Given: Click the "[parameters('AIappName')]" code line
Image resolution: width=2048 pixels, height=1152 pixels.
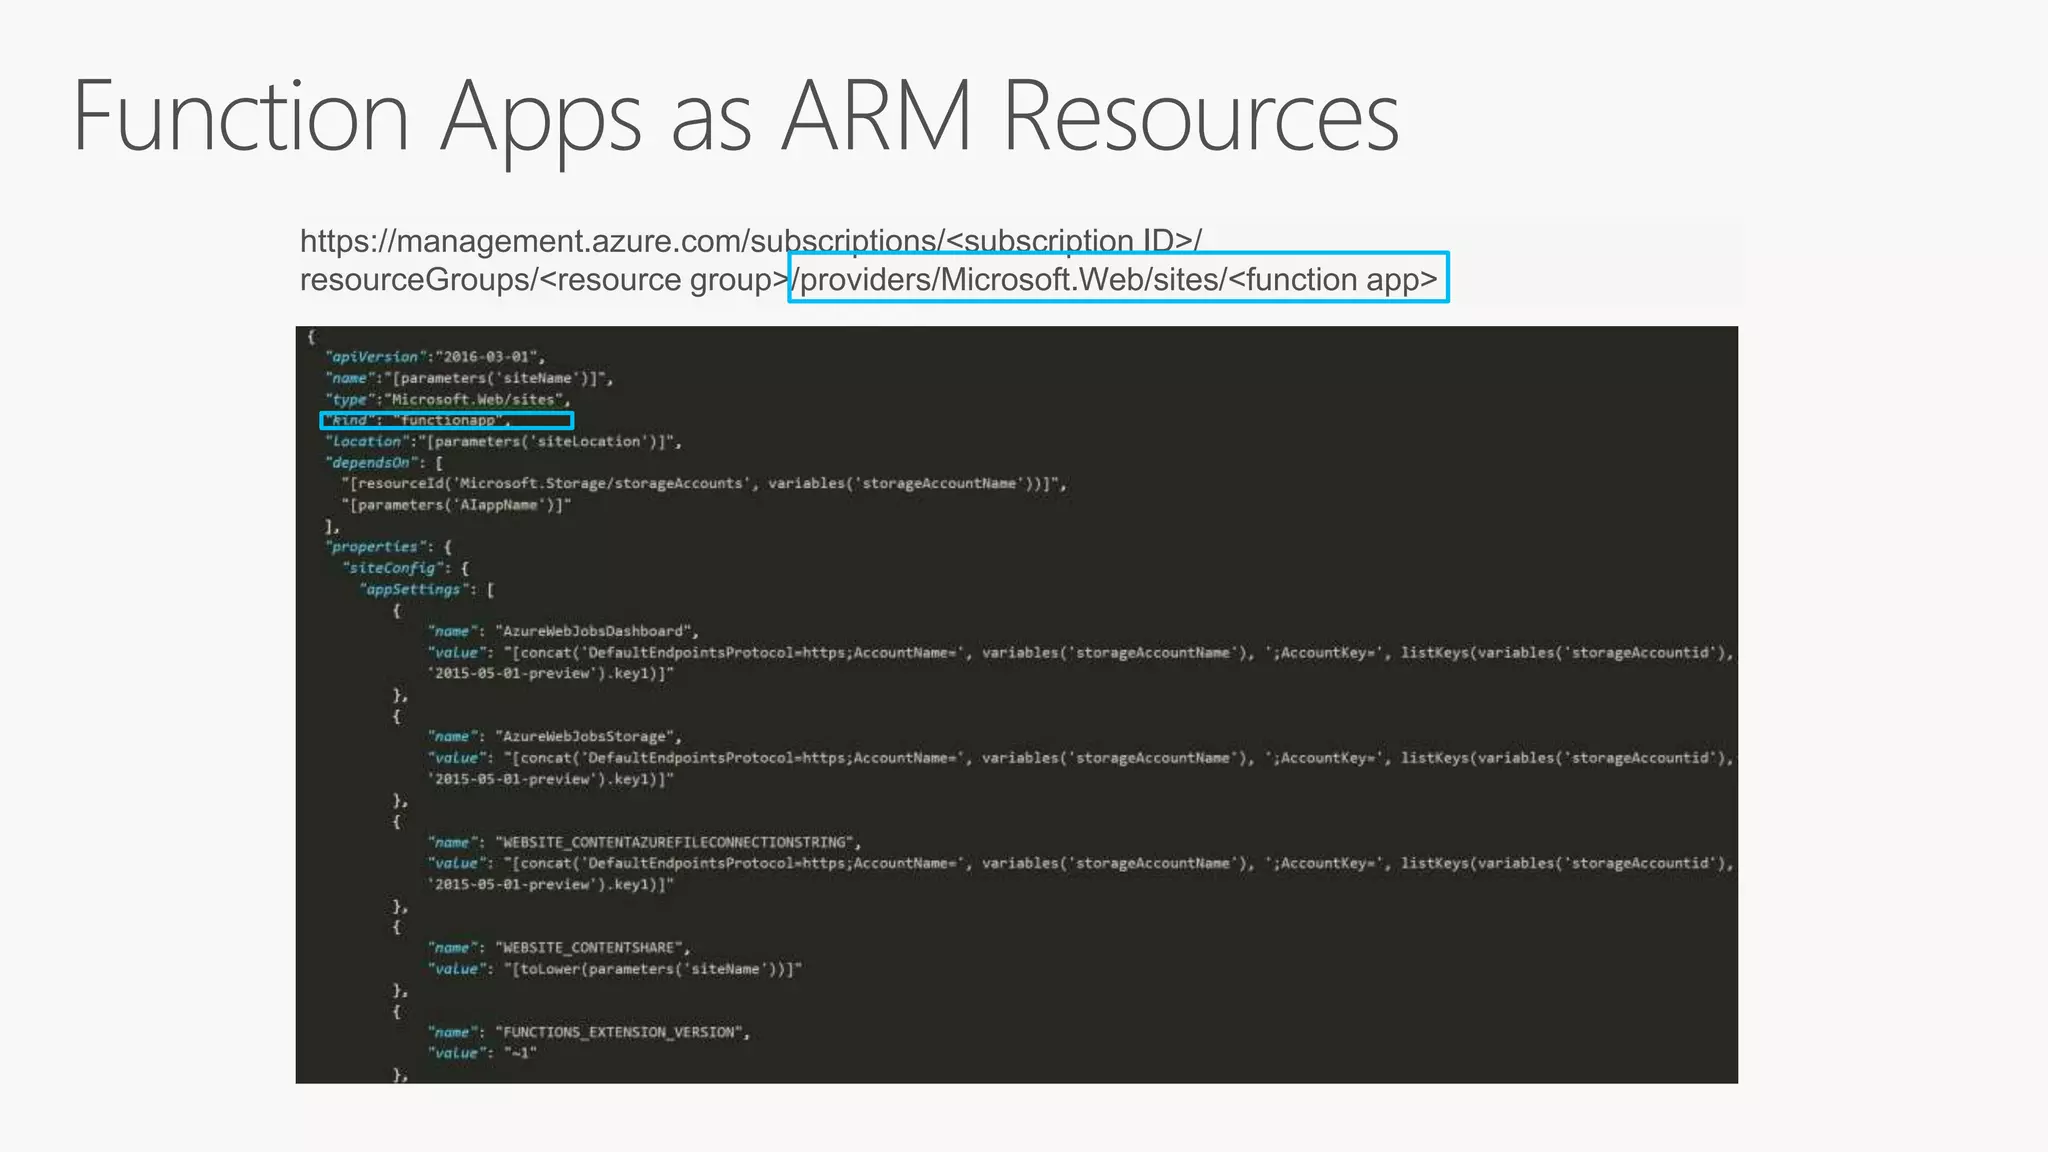Looking at the screenshot, I should click(x=456, y=505).
